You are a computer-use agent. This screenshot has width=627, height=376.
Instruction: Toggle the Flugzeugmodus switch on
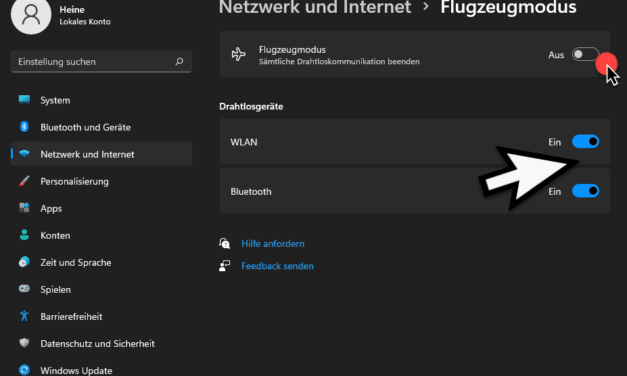tap(585, 54)
